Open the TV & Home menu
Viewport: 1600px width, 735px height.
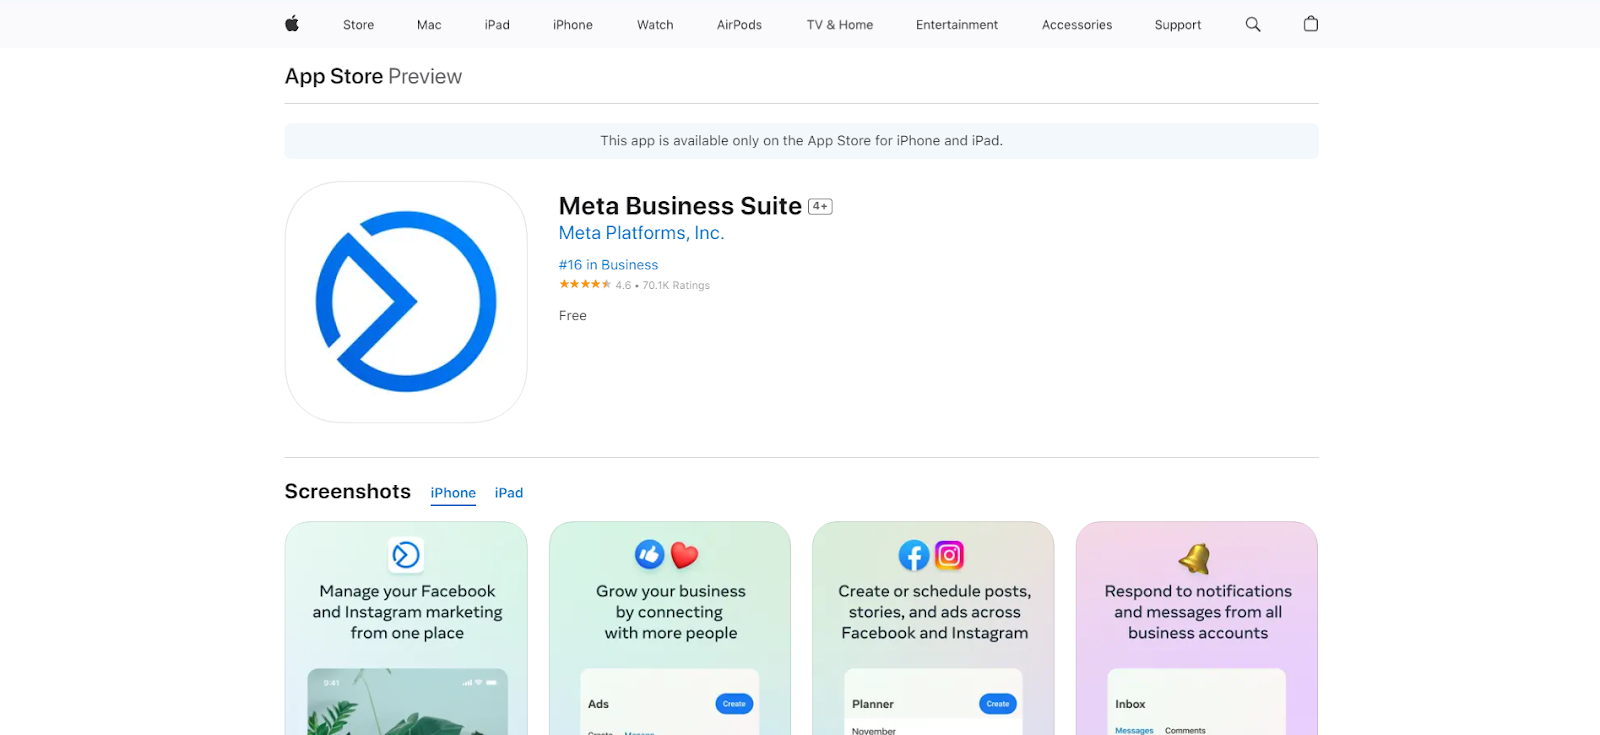pyautogui.click(x=840, y=25)
